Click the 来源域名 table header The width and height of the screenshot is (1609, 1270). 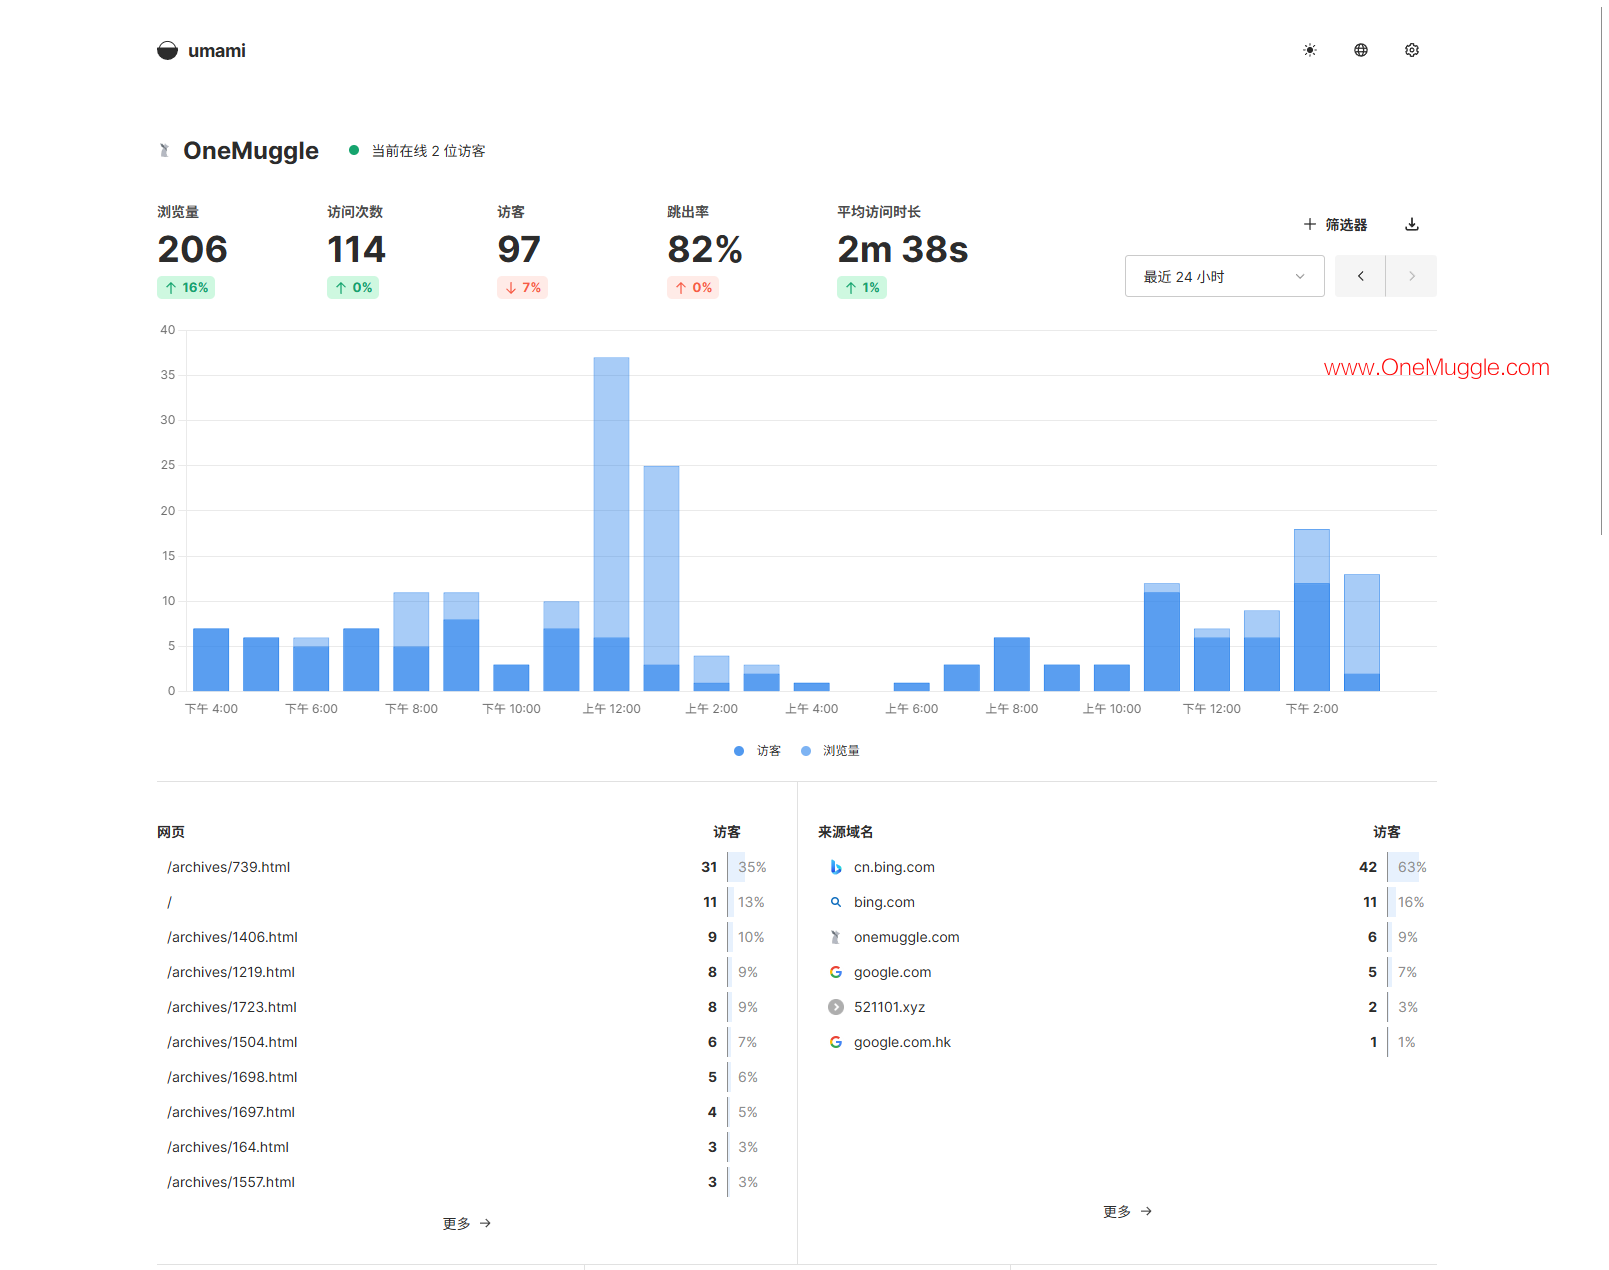(846, 832)
